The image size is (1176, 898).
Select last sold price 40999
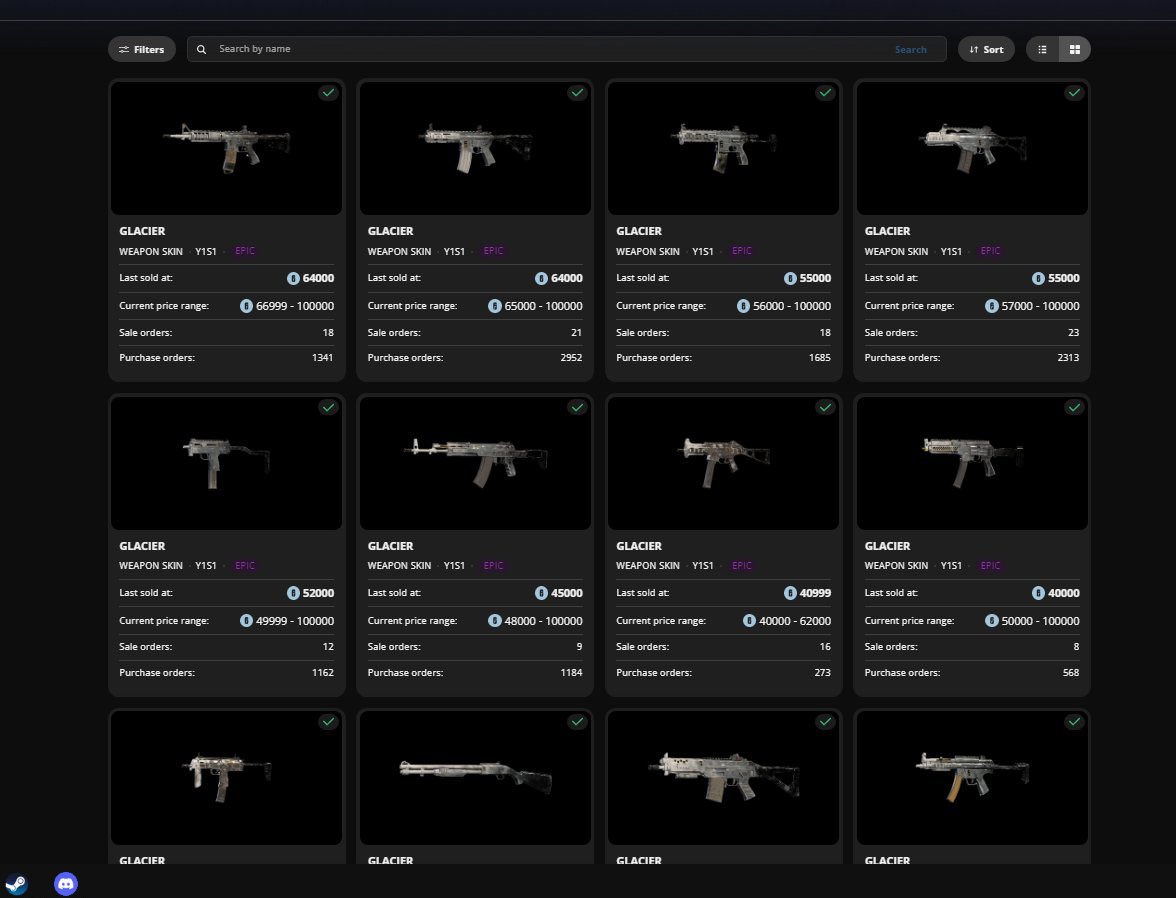pyautogui.click(x=815, y=593)
